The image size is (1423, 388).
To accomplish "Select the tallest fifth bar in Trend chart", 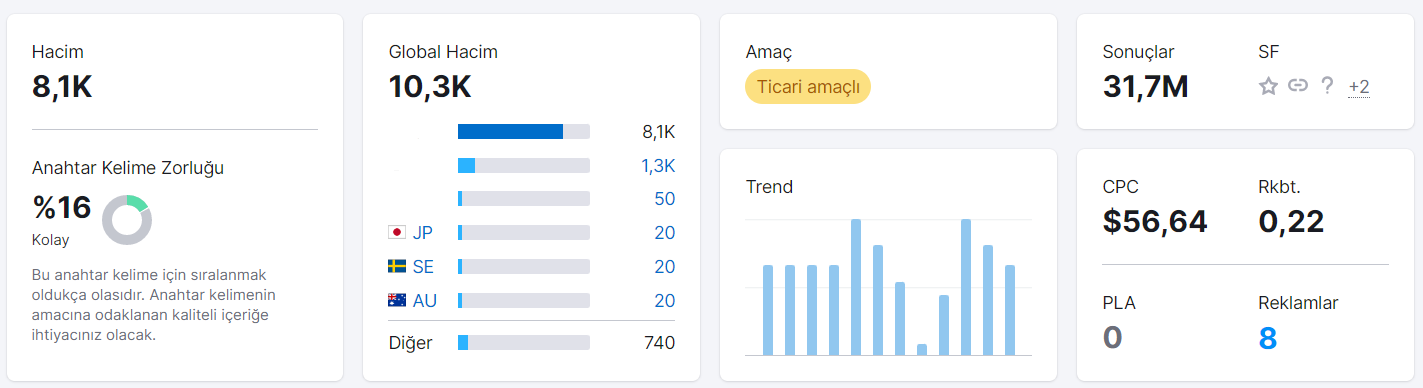I will click(x=856, y=287).
